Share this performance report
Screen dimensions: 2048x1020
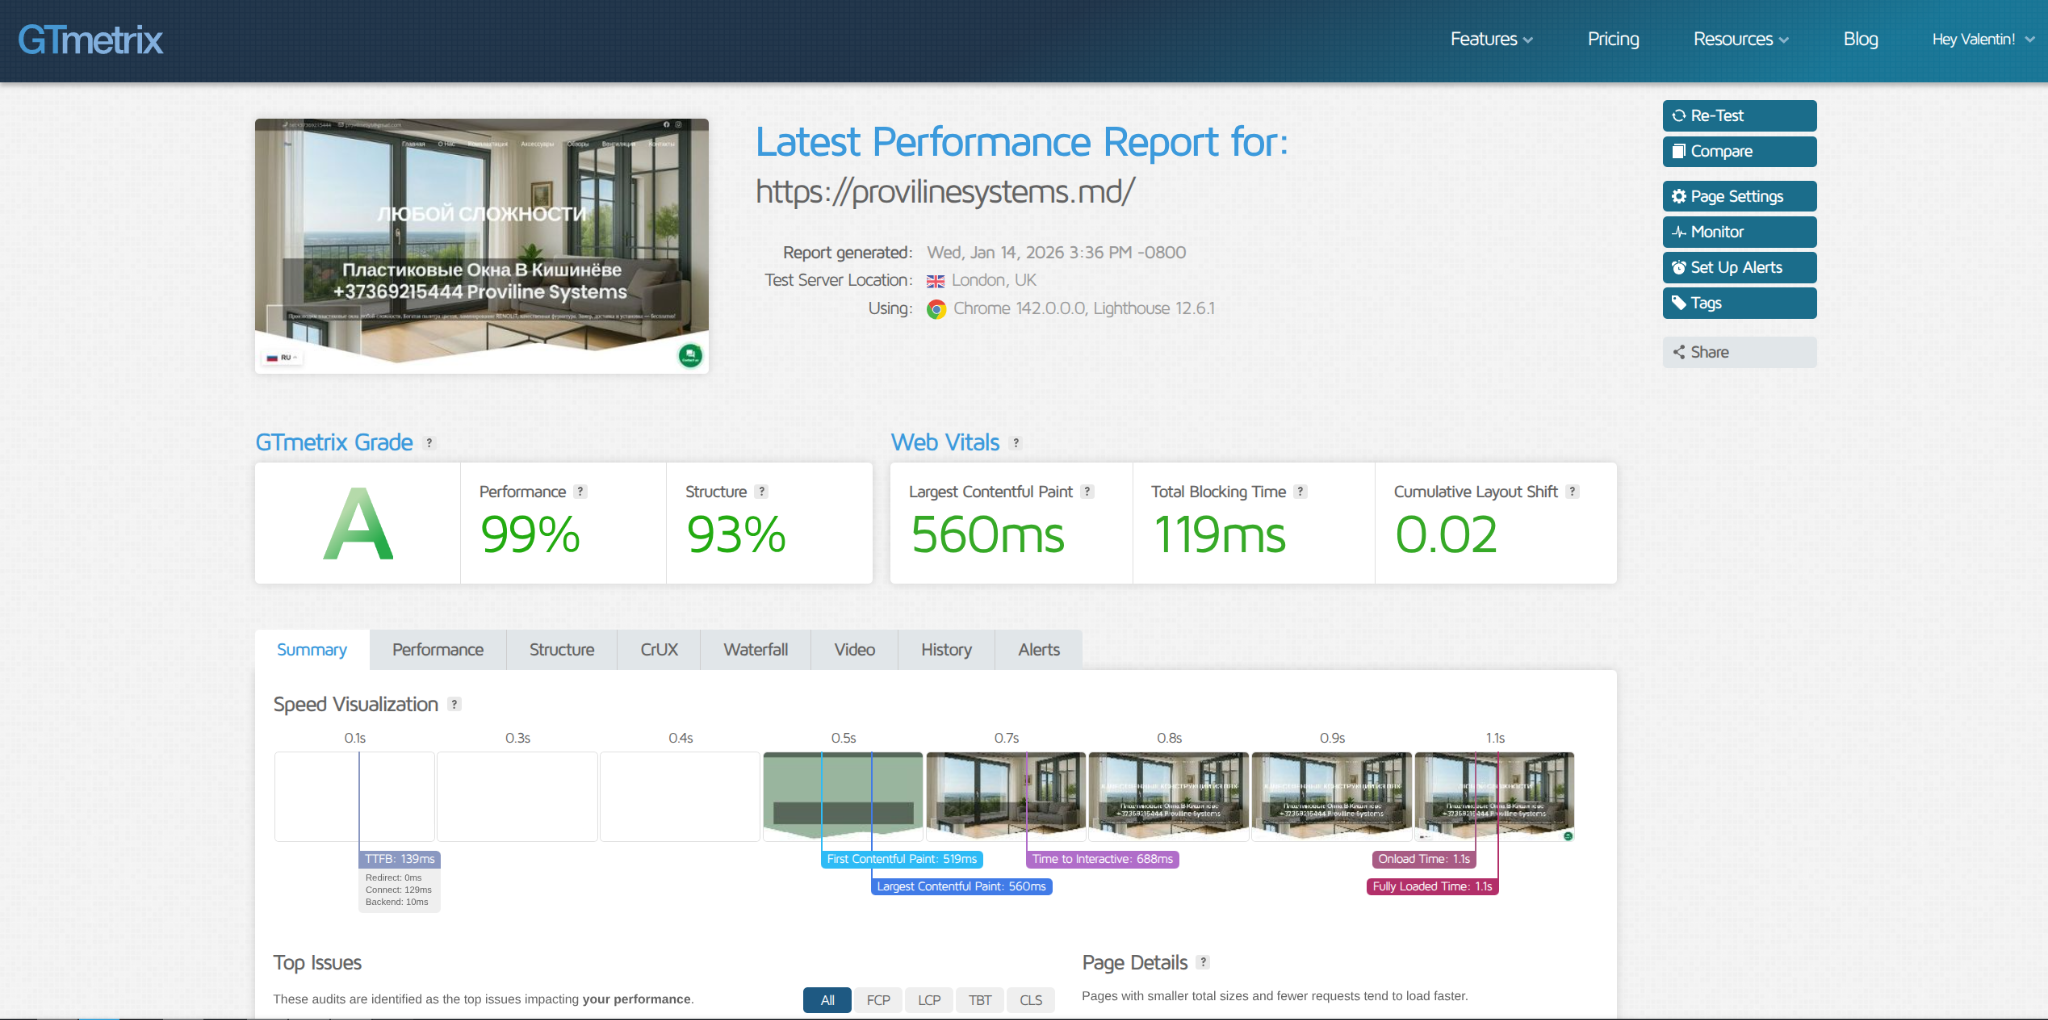1739,352
